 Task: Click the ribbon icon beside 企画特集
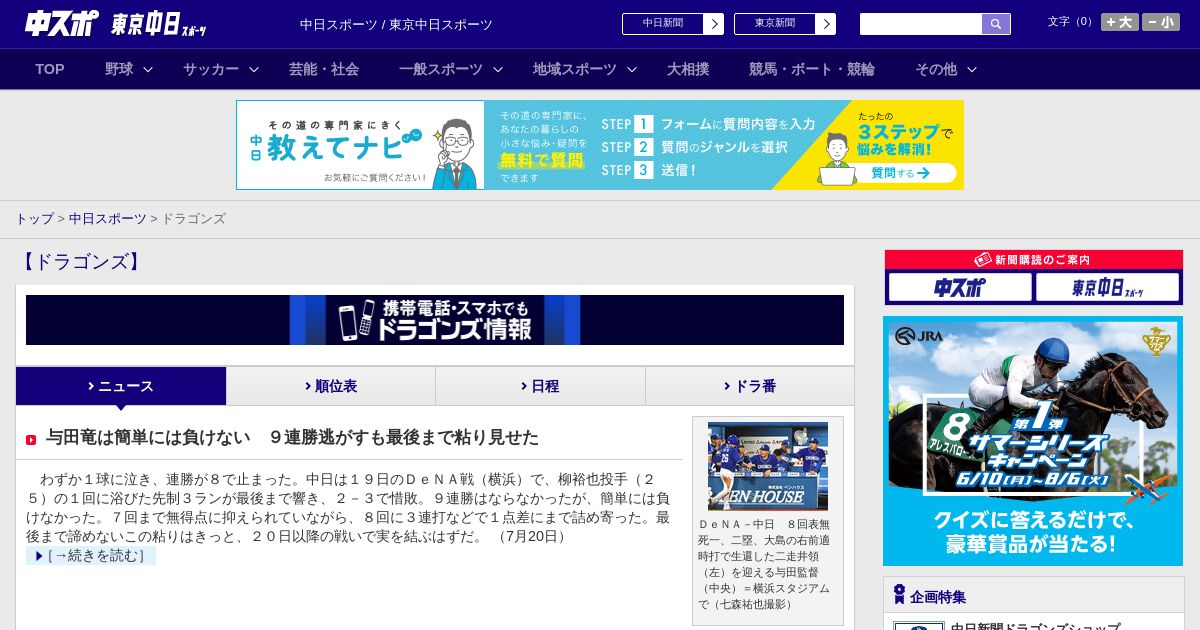point(899,595)
